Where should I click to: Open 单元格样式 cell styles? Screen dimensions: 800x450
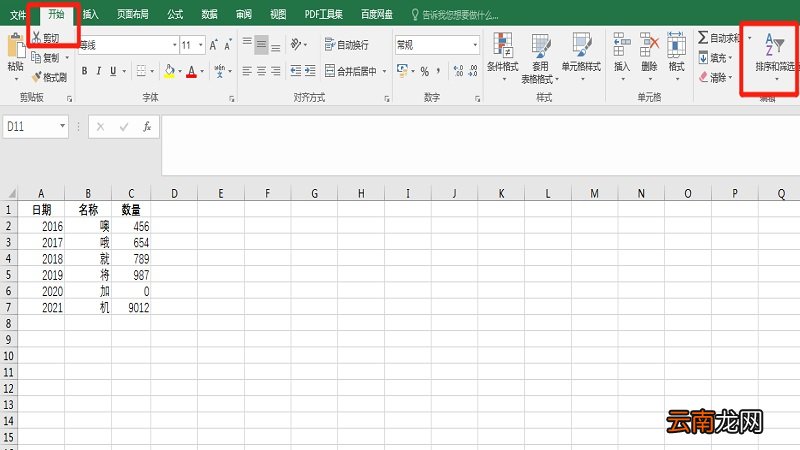[581, 57]
